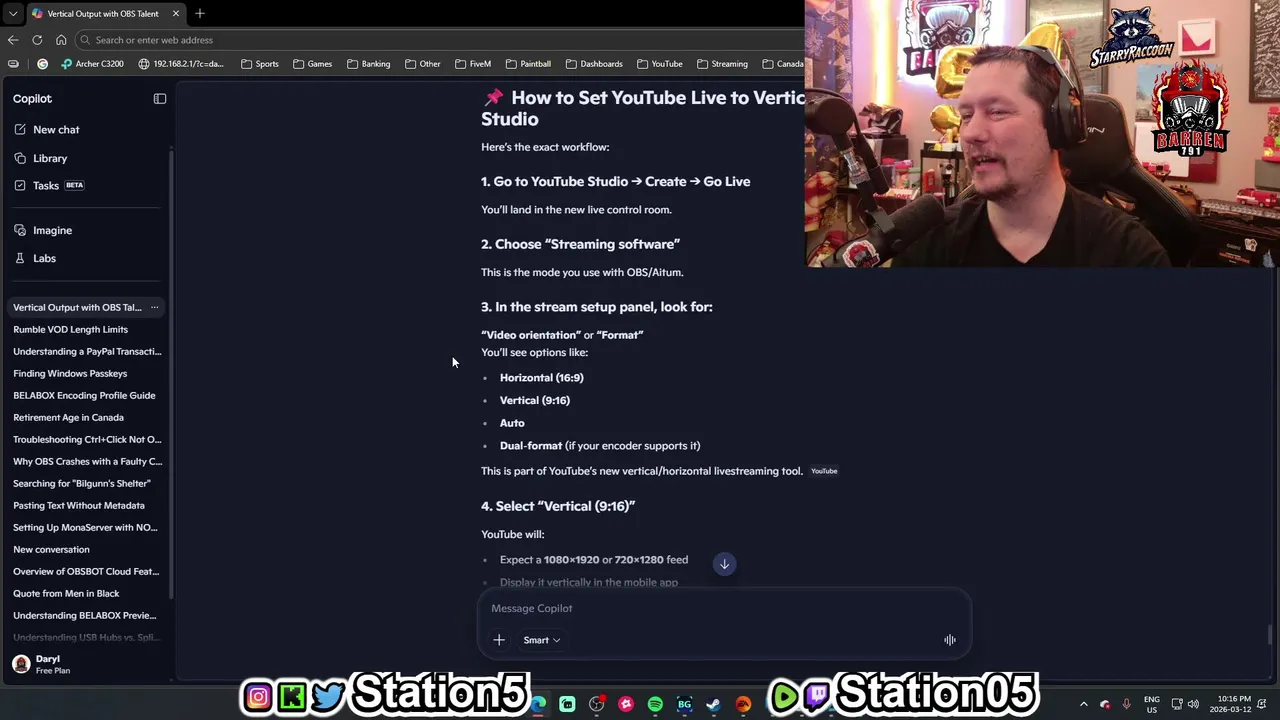
Task: Open Paintball bookmark folder
Action: pyautogui.click(x=529, y=64)
